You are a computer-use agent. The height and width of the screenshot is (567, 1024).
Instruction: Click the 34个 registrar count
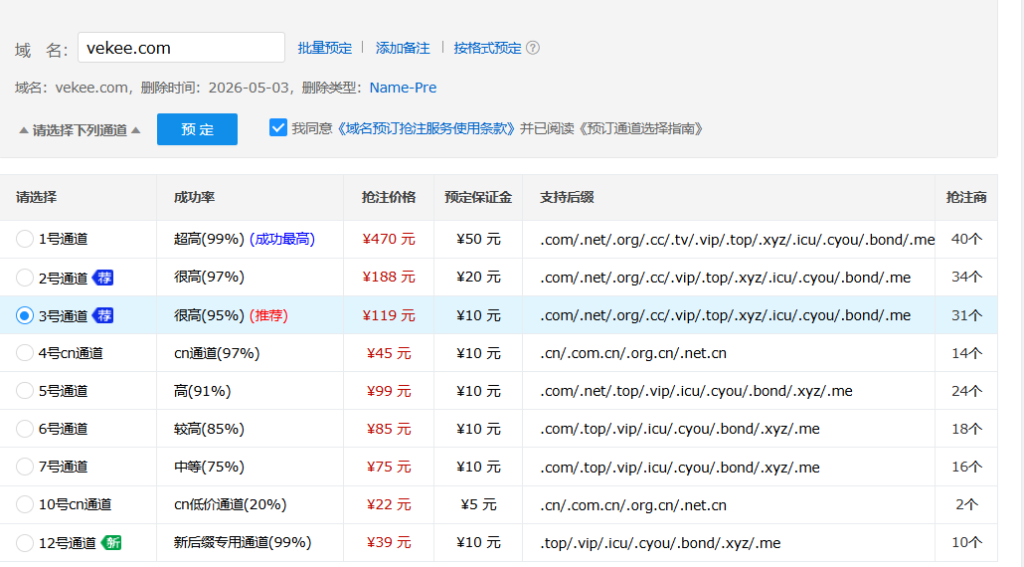(966, 277)
